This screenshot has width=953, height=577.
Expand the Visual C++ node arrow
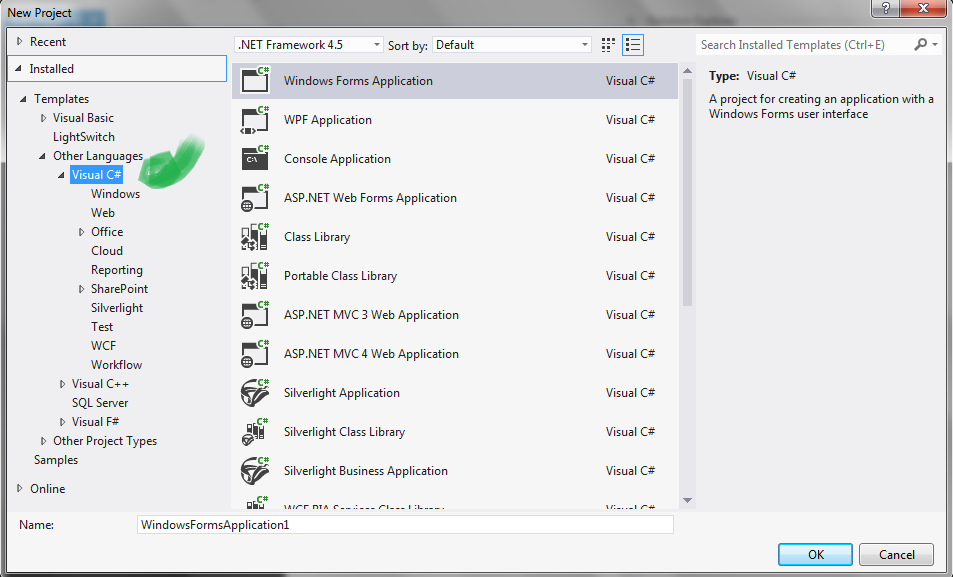(62, 384)
